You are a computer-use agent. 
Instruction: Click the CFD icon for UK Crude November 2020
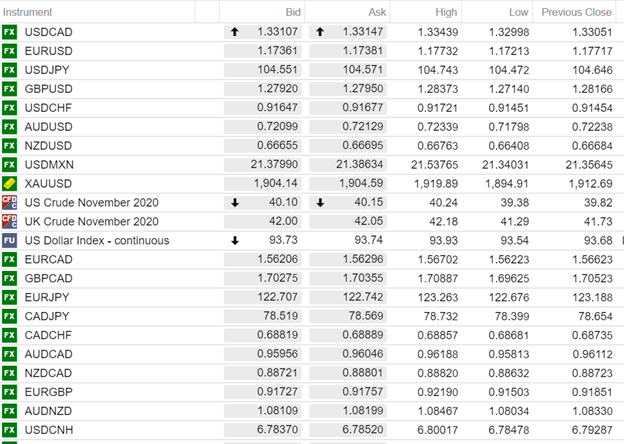[10, 222]
